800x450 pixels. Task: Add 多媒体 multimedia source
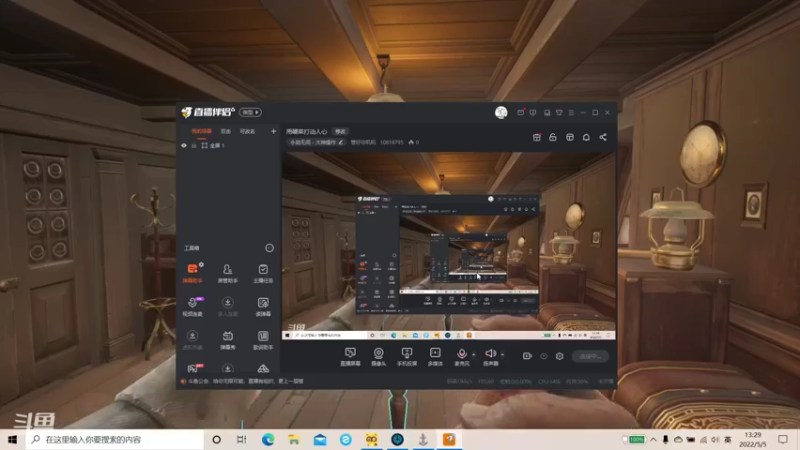tap(435, 357)
